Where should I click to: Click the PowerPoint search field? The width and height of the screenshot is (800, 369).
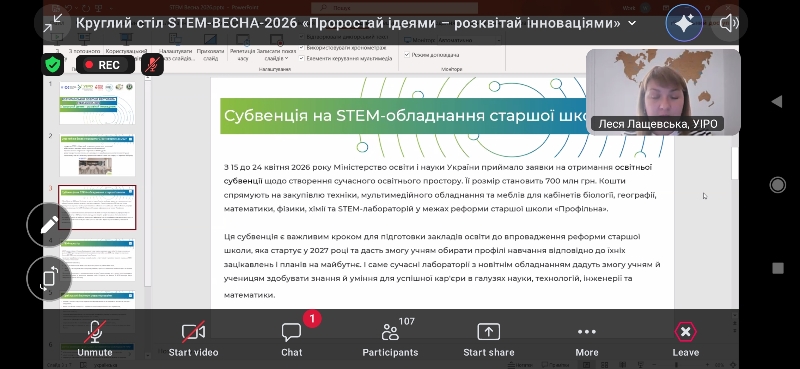coord(395,8)
